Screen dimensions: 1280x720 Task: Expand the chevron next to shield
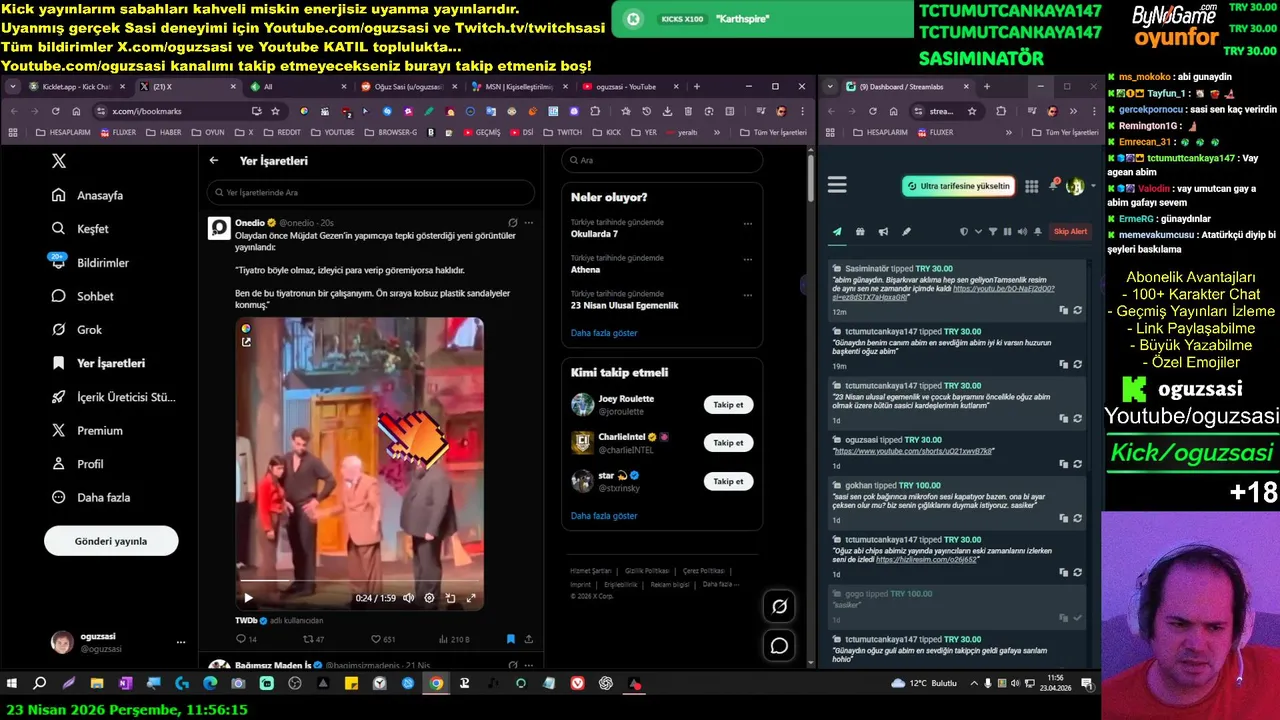coord(978,232)
